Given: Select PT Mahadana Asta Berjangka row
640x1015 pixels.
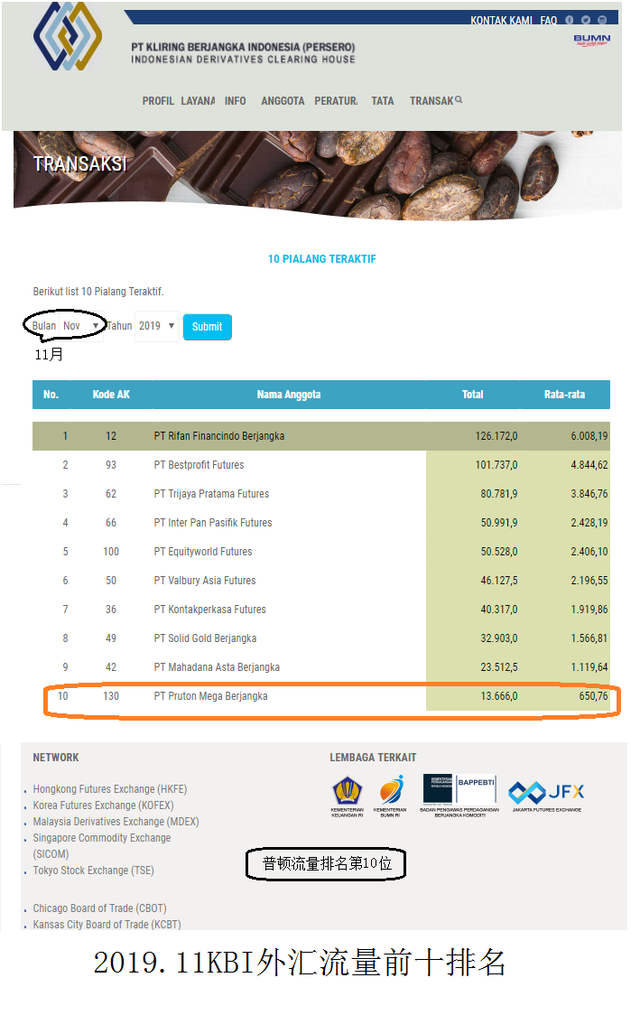Looking at the screenshot, I should tap(321, 667).
